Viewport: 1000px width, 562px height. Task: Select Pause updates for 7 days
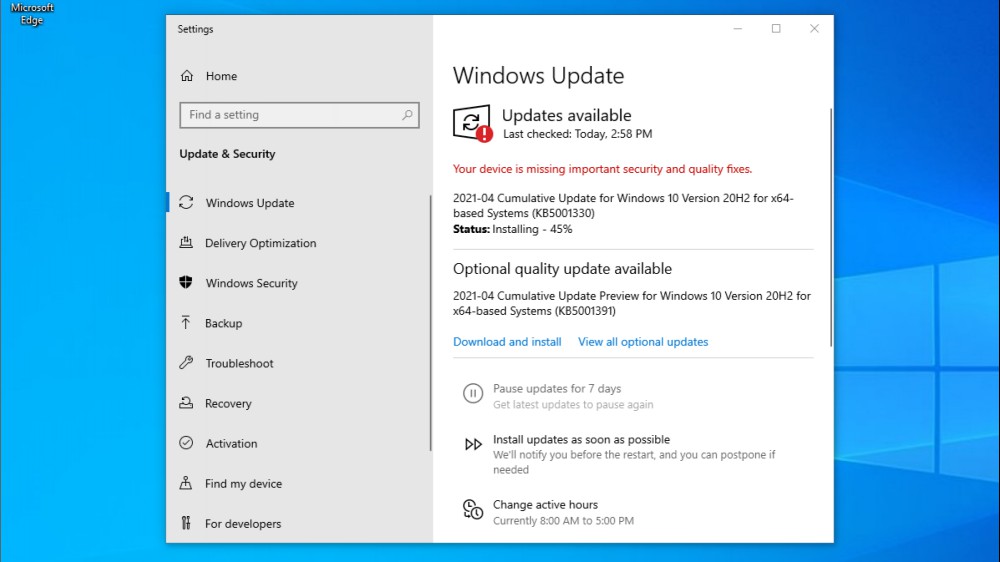pyautogui.click(x=557, y=388)
